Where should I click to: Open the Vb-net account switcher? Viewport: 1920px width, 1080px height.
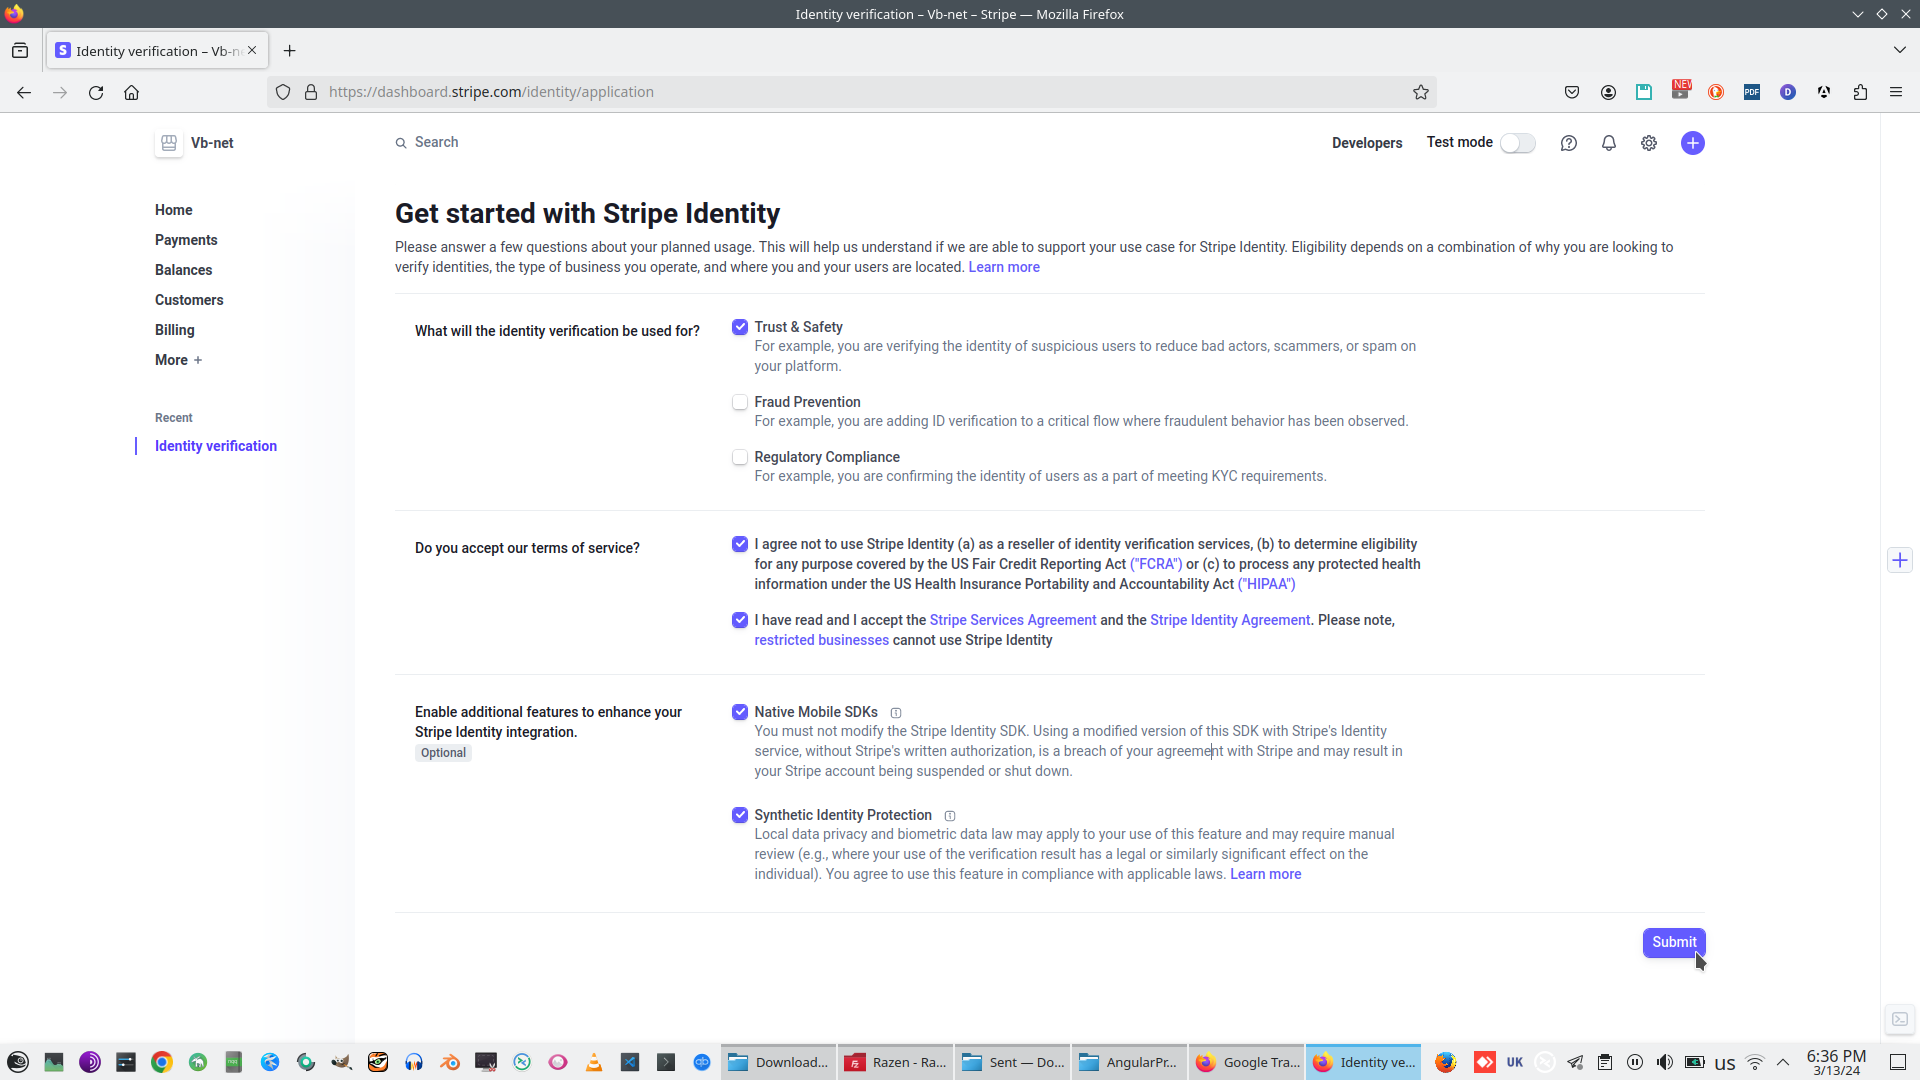[x=196, y=143]
